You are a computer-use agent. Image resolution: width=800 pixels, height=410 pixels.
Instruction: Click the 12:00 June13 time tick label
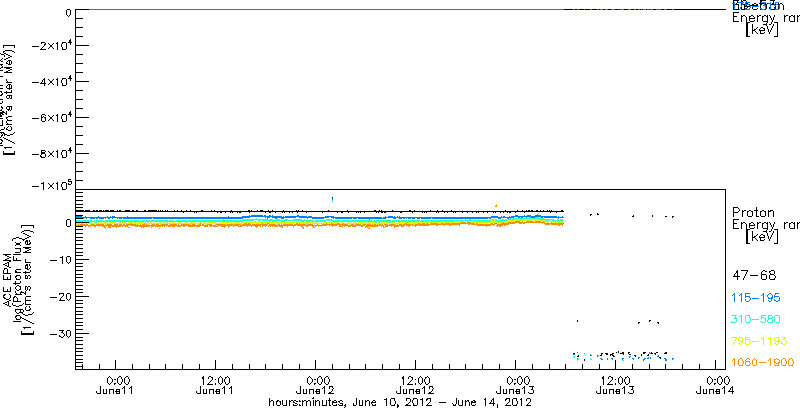pos(616,386)
